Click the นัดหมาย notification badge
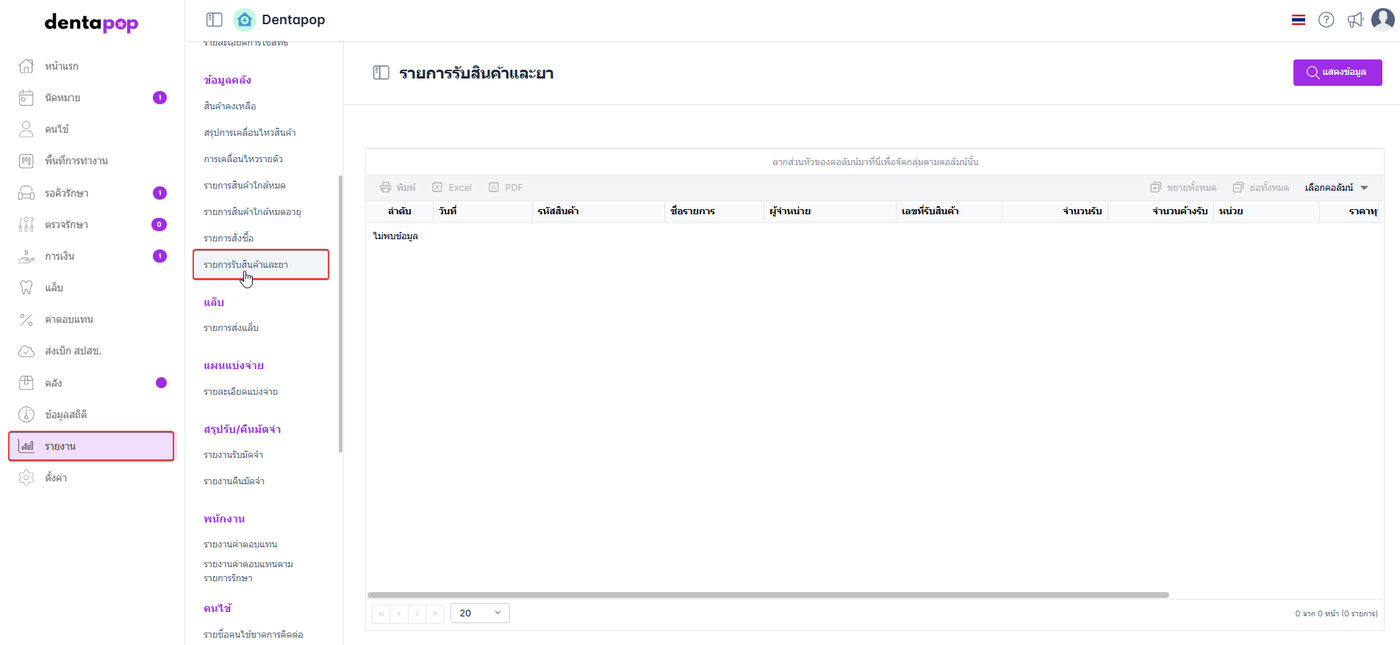The height and width of the screenshot is (645, 1400). pos(159,98)
